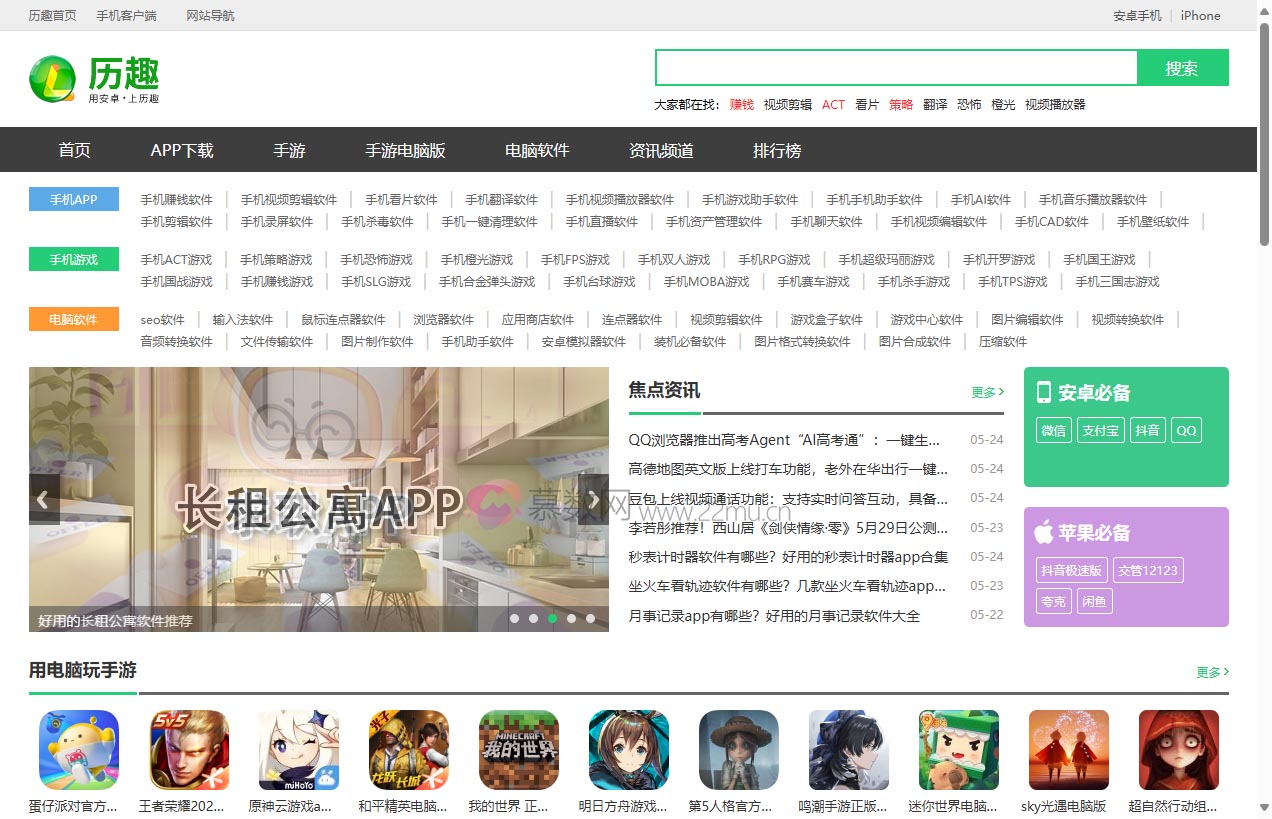
Task: Click the 历趣 logo icon
Action: pyautogui.click(x=52, y=79)
